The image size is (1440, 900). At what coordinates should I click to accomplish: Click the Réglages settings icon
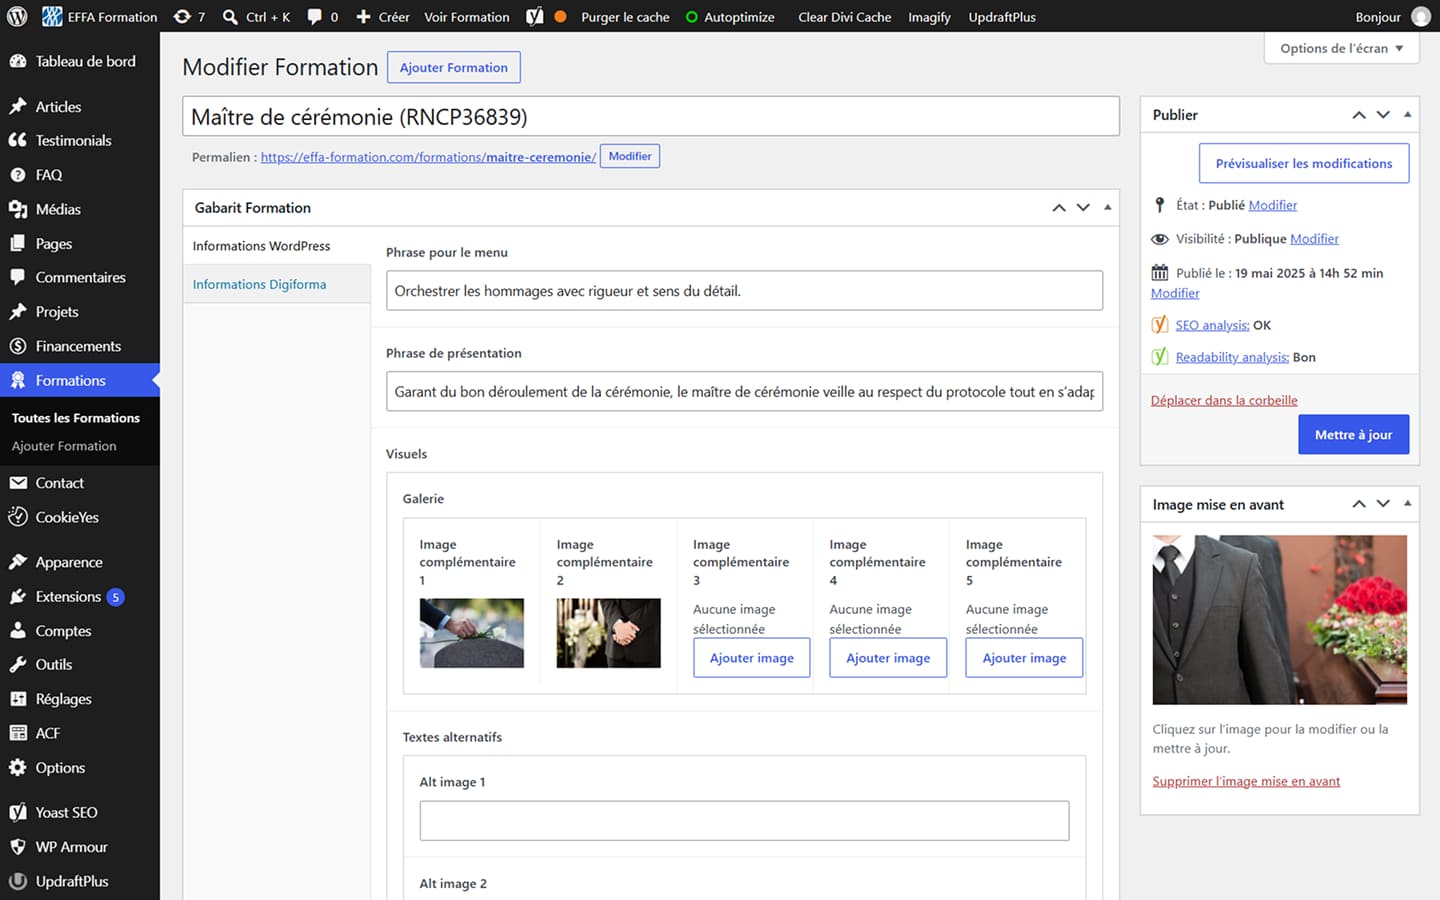[x=18, y=699]
